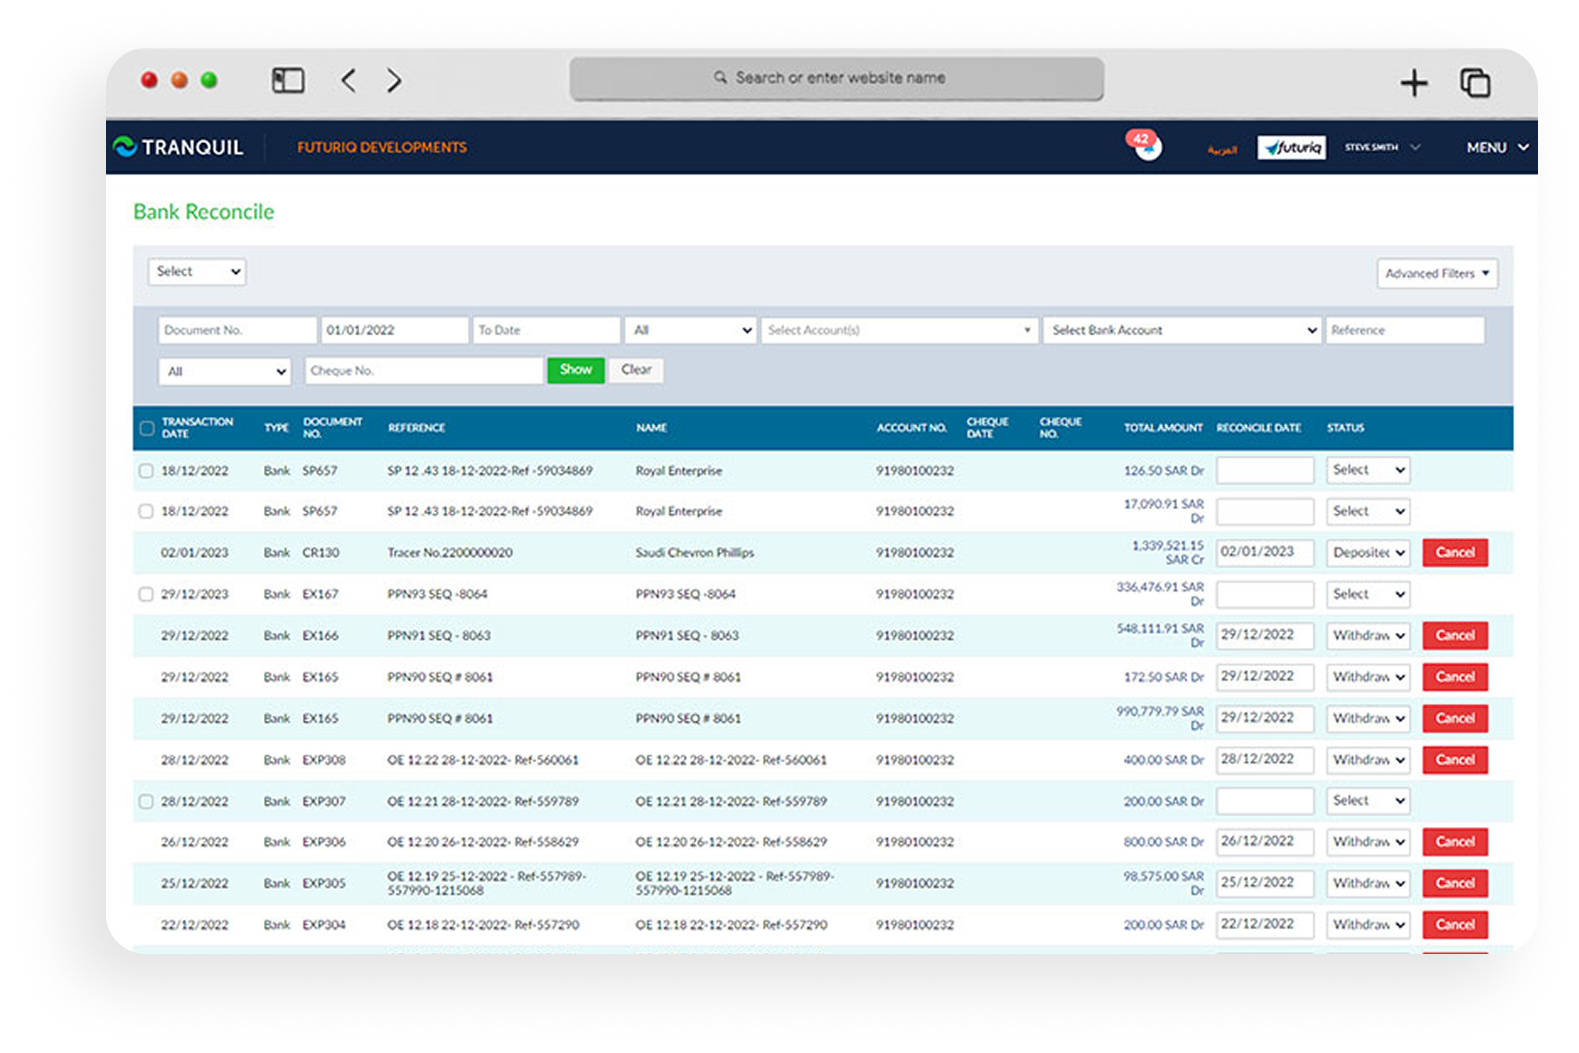
Task: Open the Steve Smith user menu
Action: pyautogui.click(x=1381, y=148)
